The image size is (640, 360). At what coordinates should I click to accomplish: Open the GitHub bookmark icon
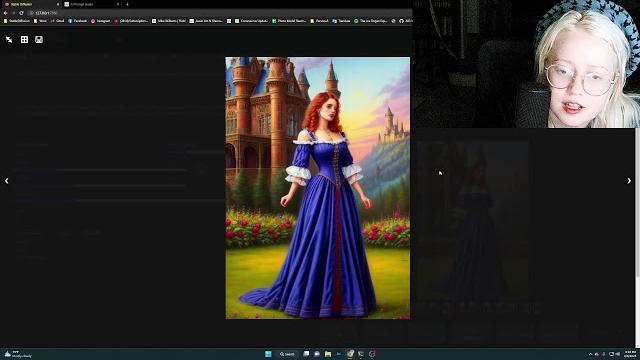point(401,21)
